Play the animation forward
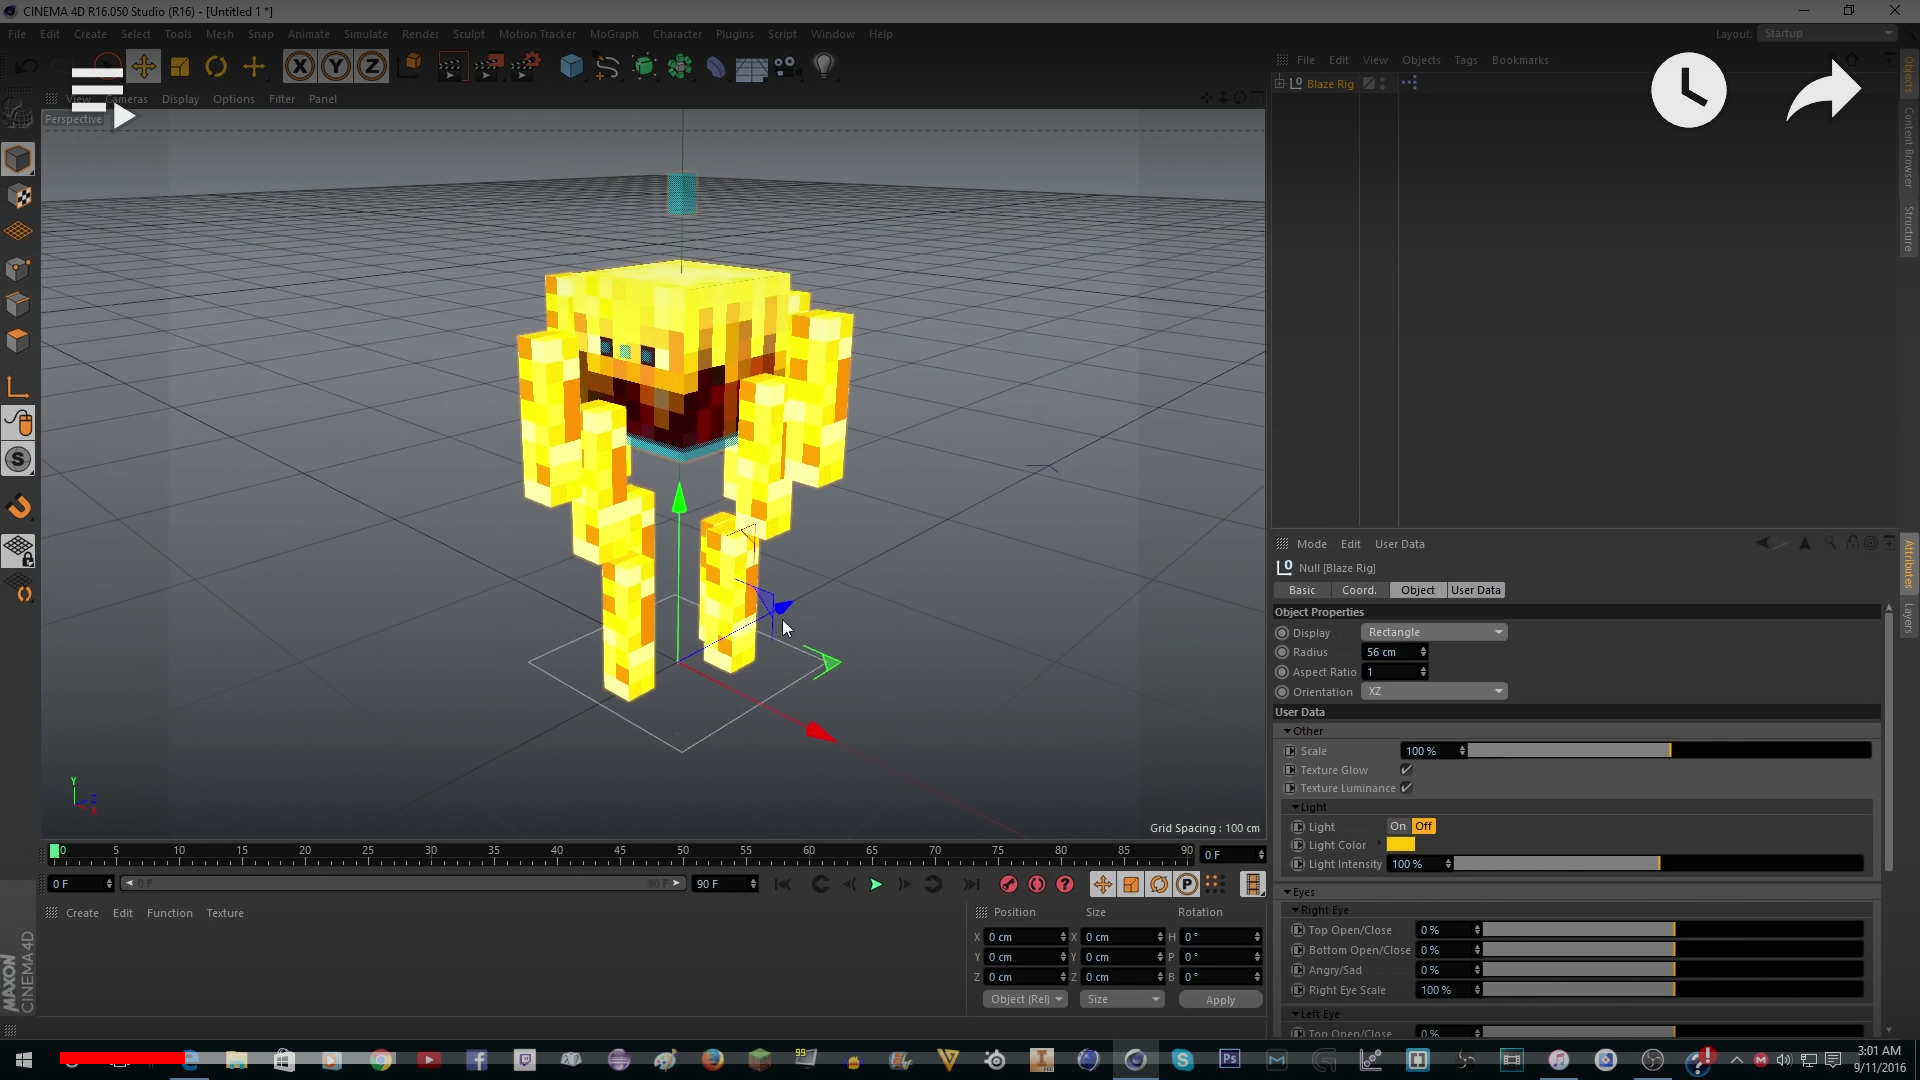This screenshot has height=1080, width=1920. pyautogui.click(x=876, y=884)
